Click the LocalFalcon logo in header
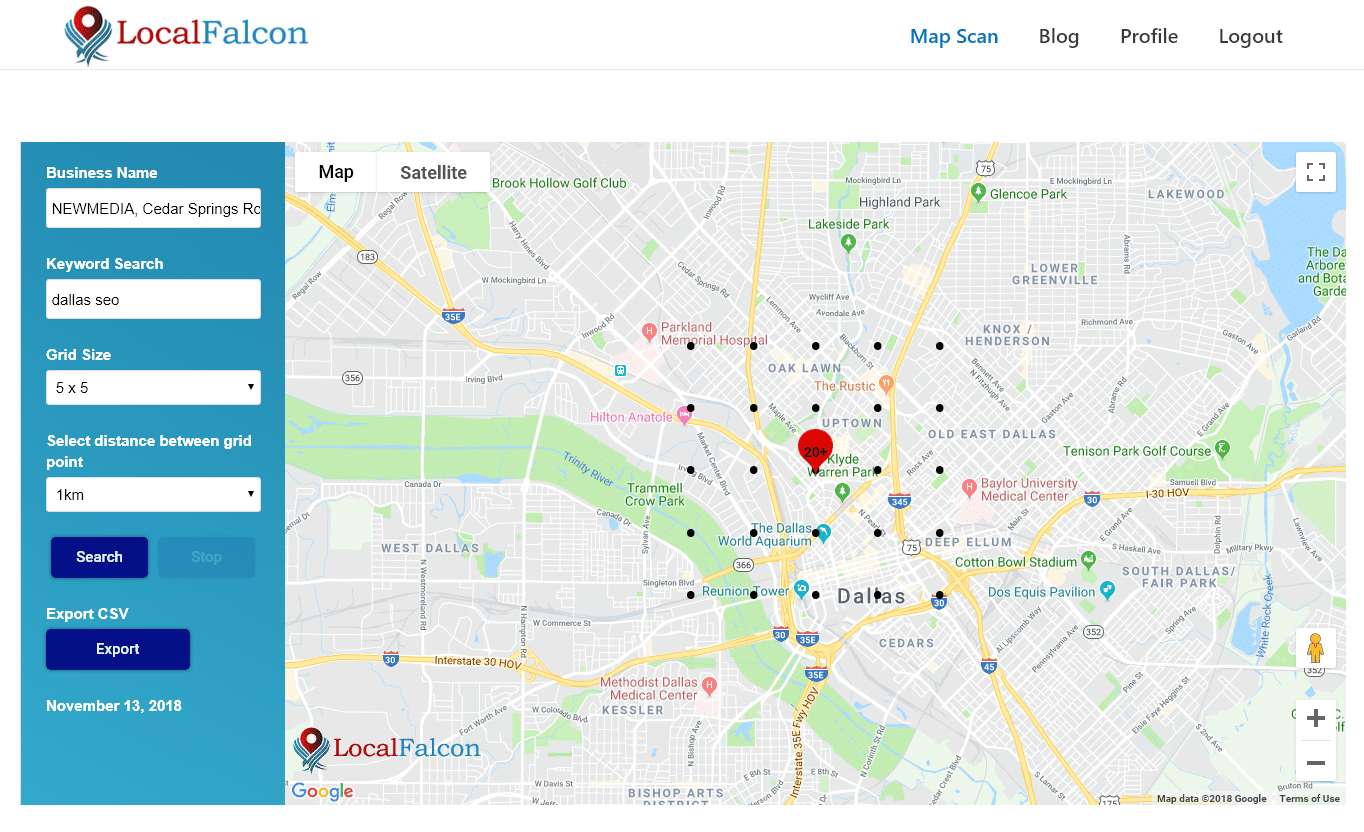Screen dimensions: 1364x832 (187, 34)
